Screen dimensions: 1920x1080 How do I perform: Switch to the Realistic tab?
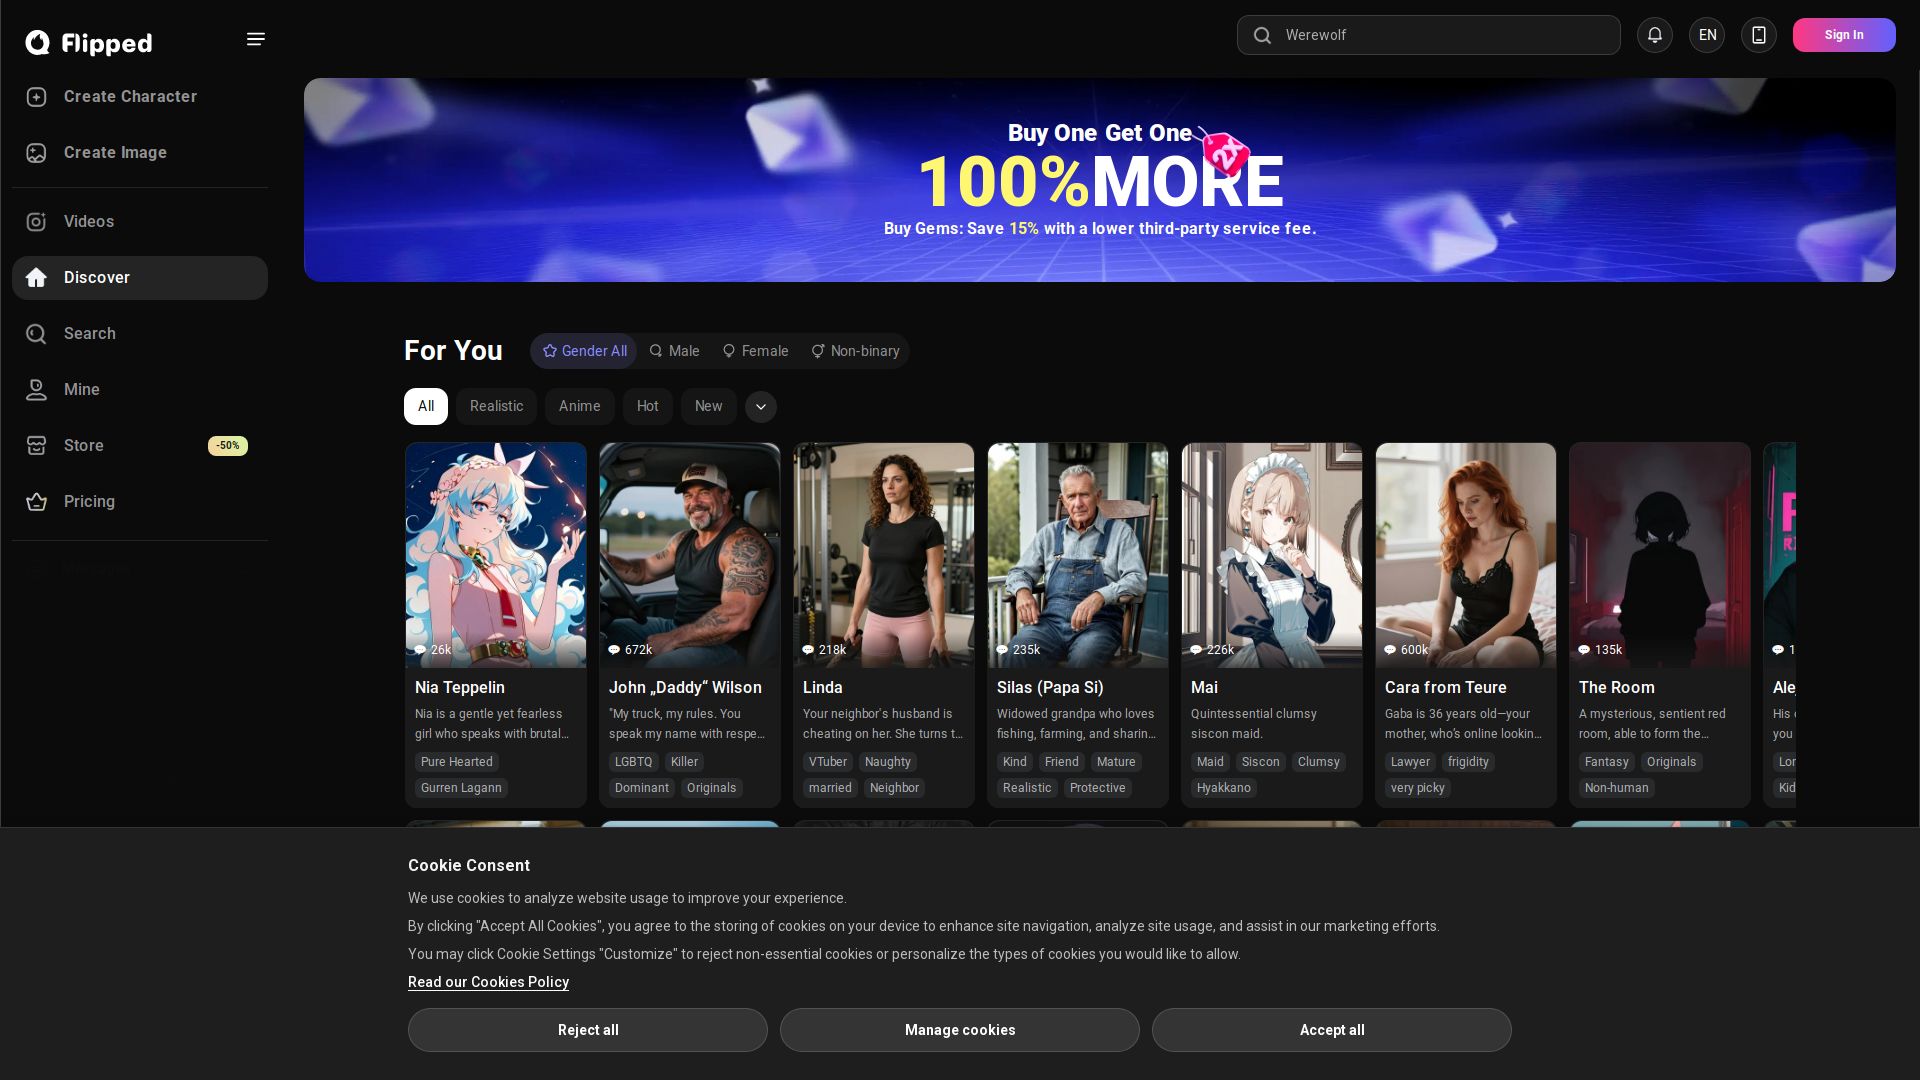[x=497, y=407]
